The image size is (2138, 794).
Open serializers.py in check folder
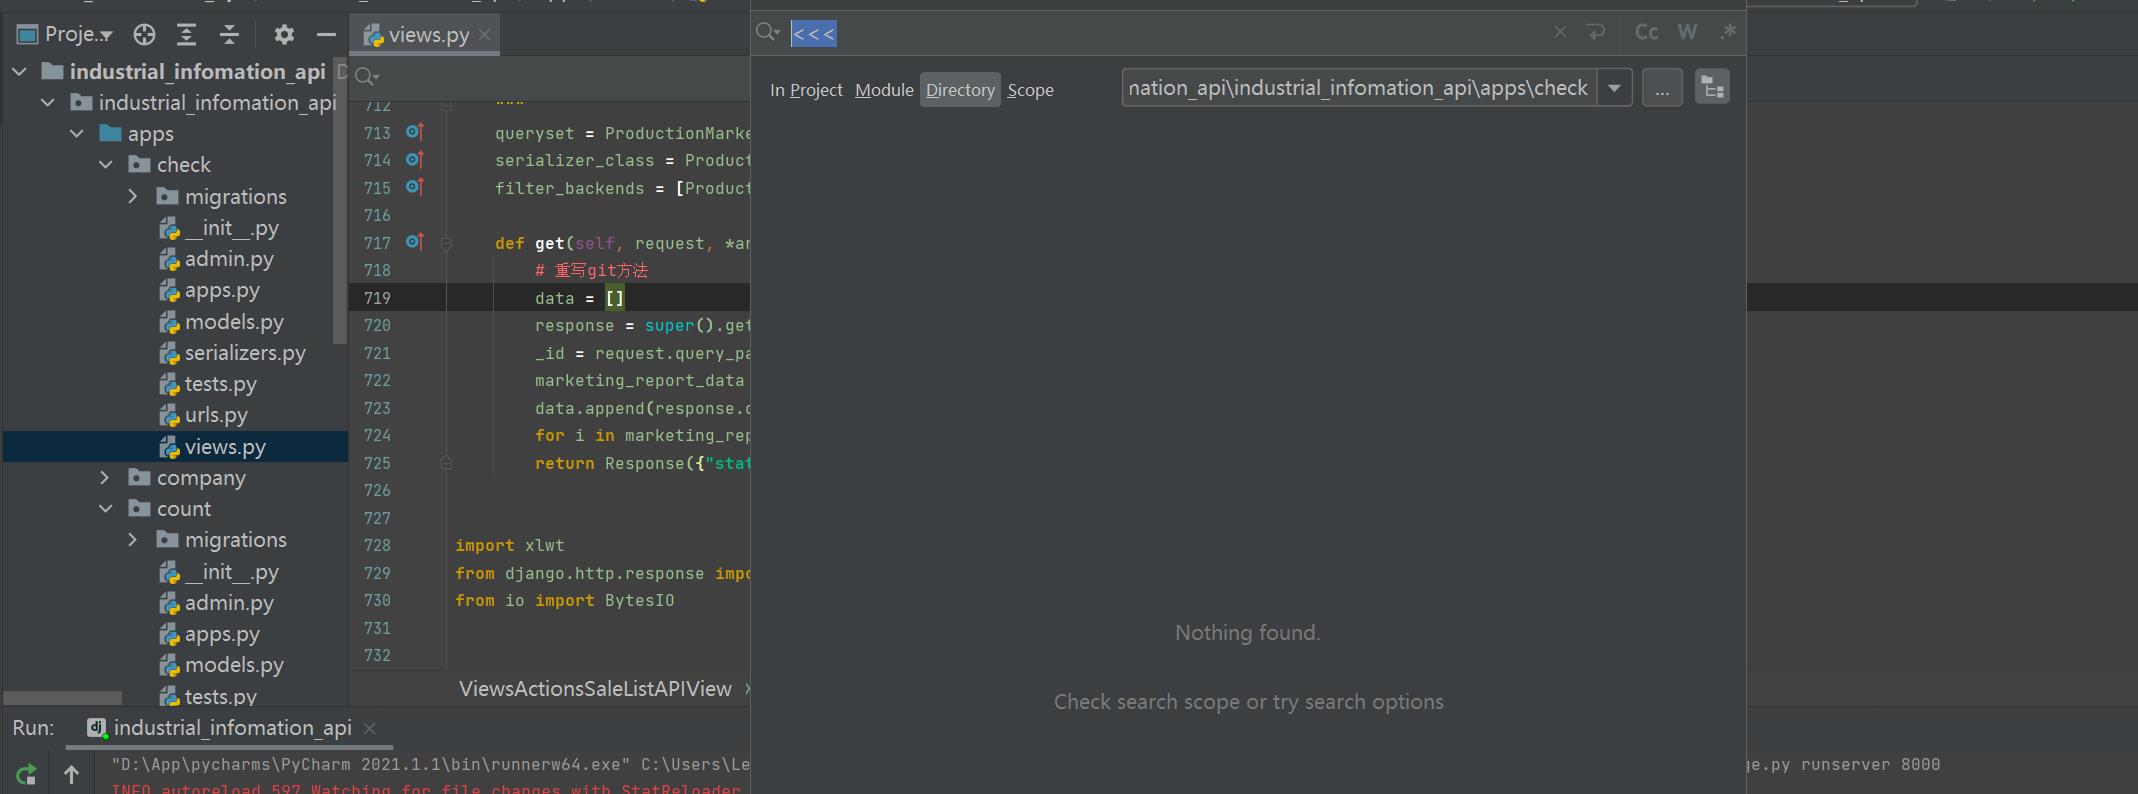pos(232,353)
